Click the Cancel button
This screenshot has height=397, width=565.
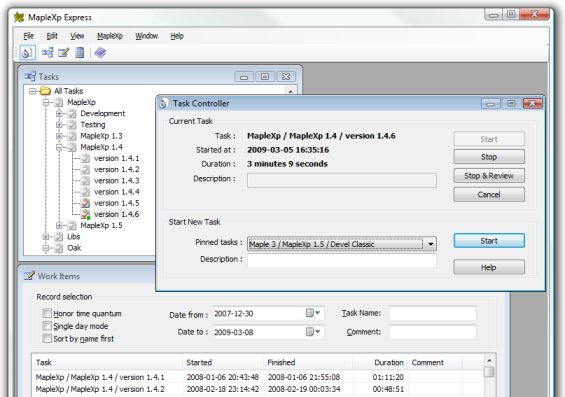point(489,195)
